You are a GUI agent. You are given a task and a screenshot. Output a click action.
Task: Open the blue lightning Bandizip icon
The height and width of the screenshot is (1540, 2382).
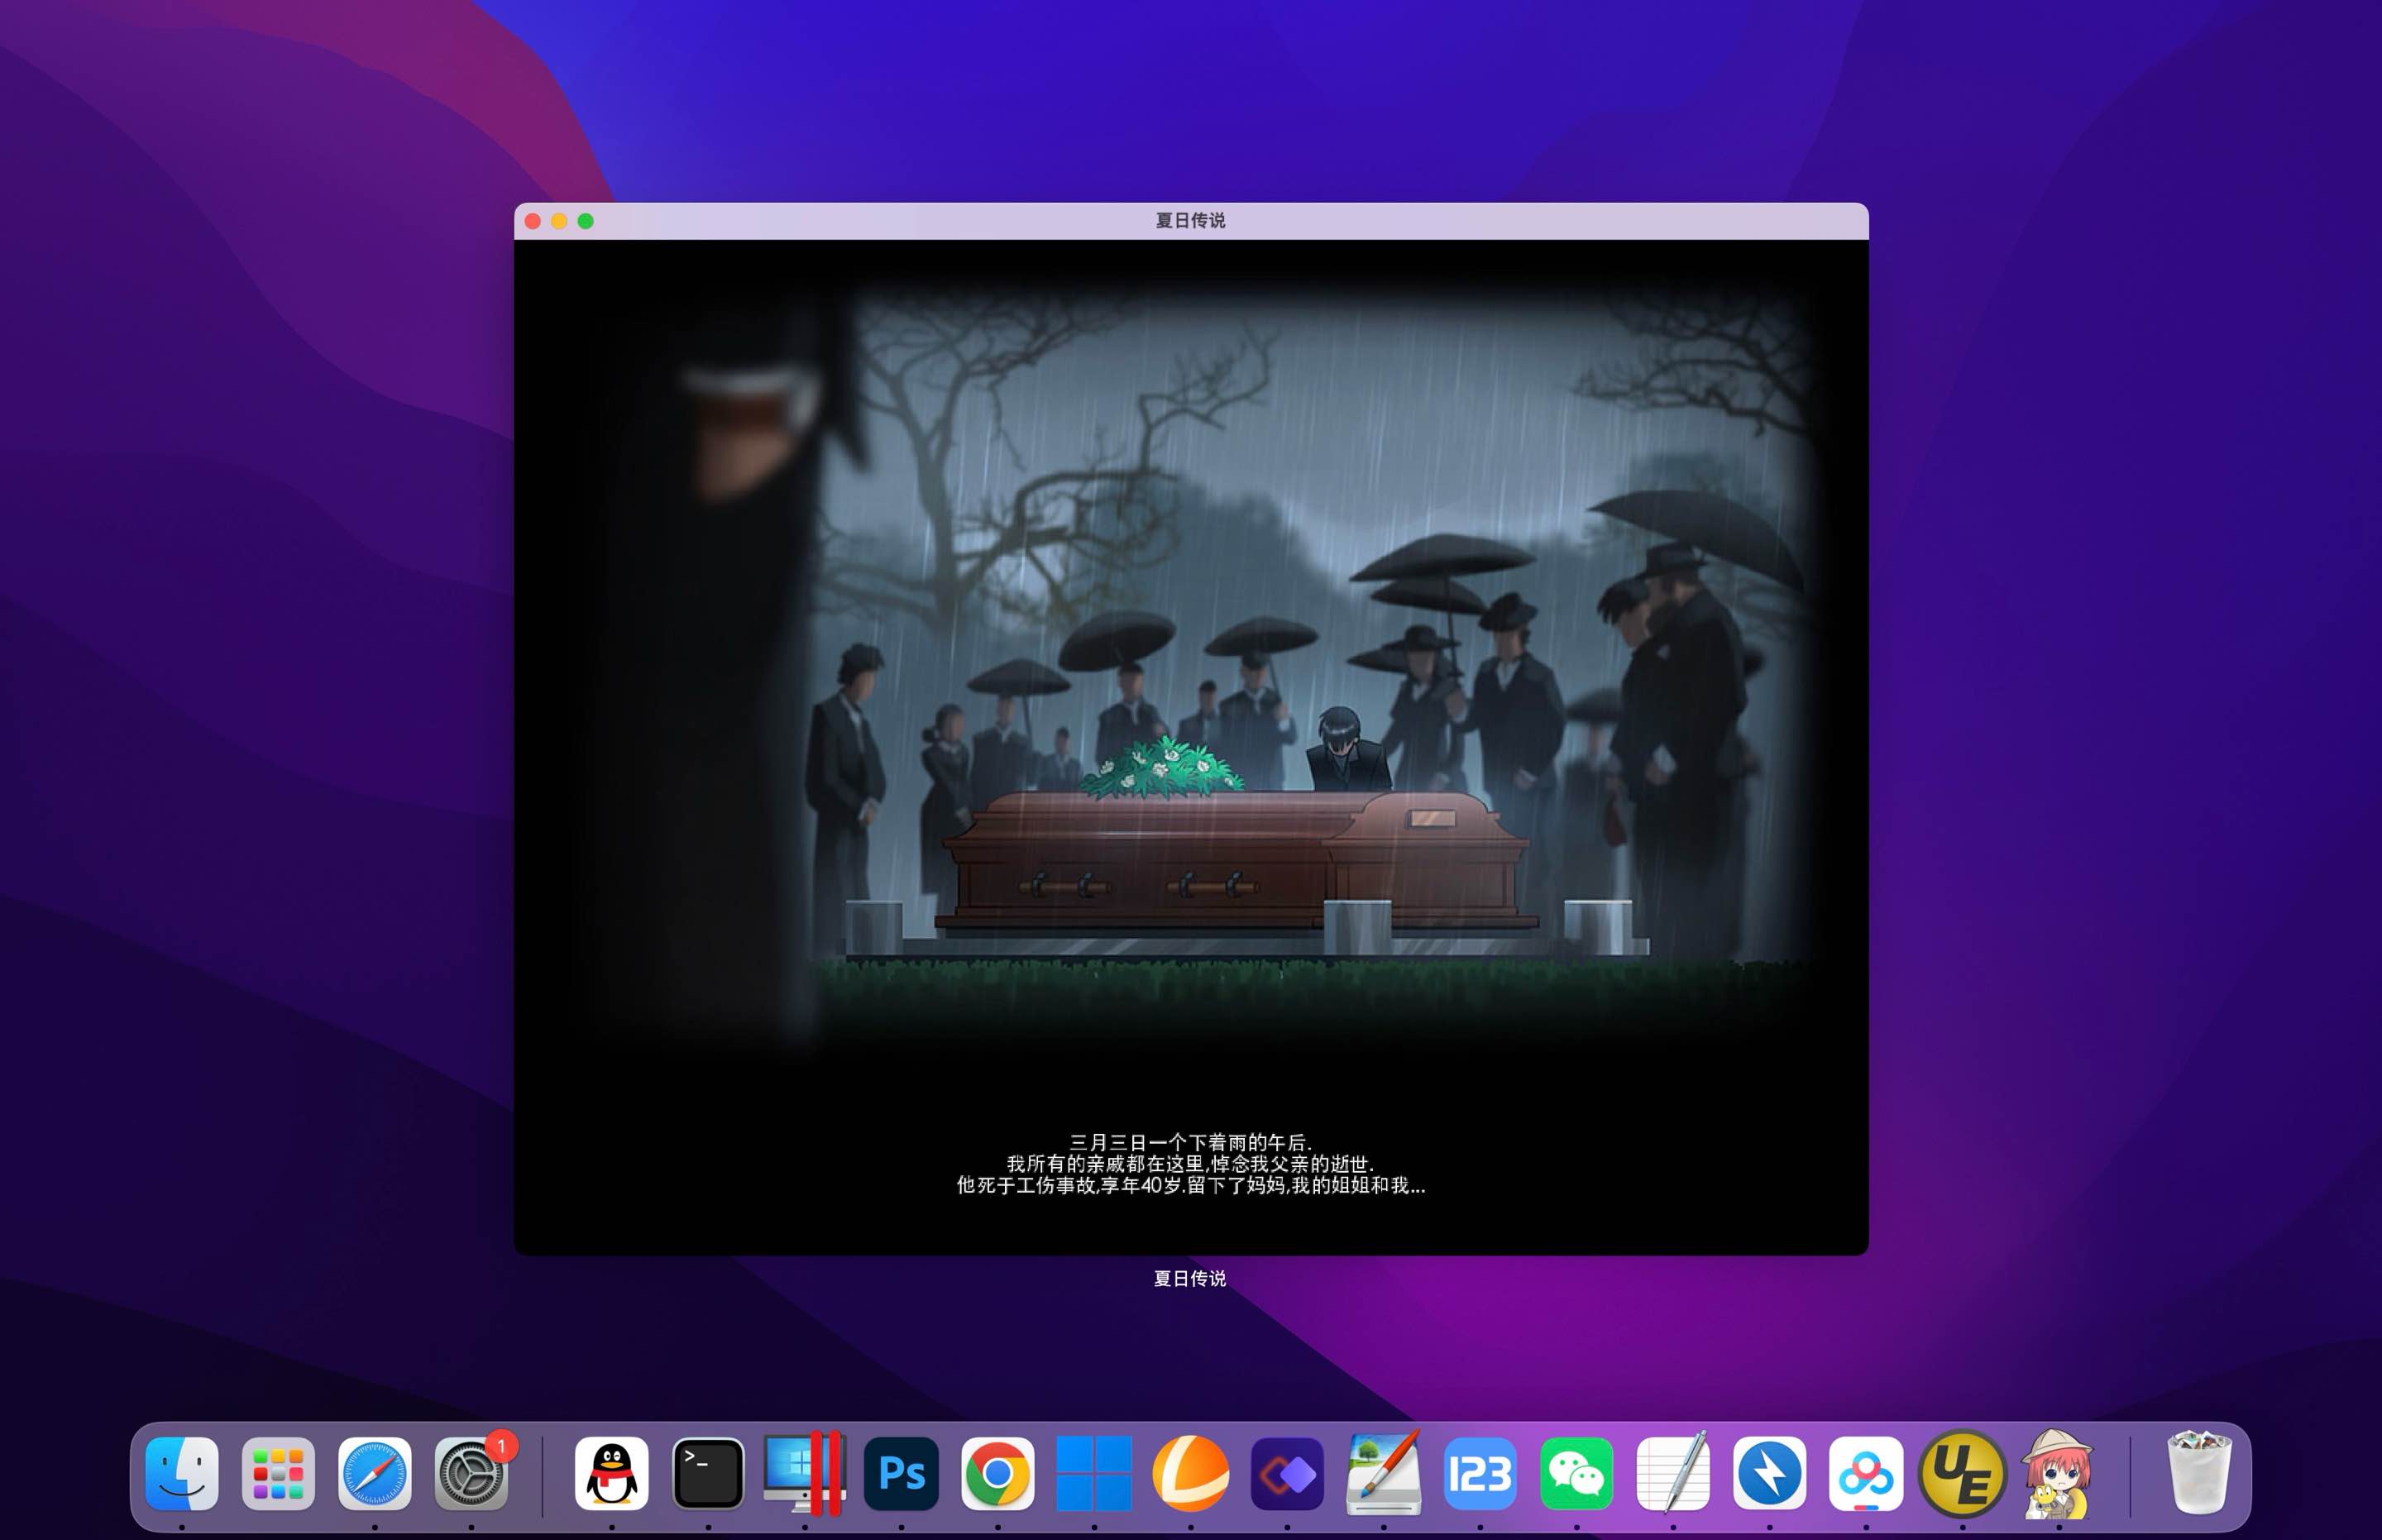click(1769, 1474)
